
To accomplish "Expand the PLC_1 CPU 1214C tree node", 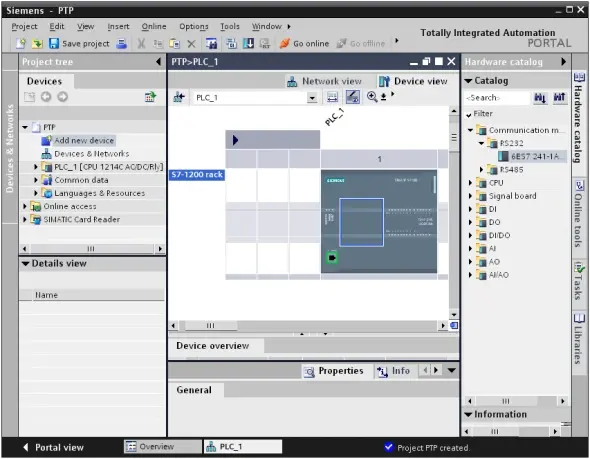I will 36,166.
